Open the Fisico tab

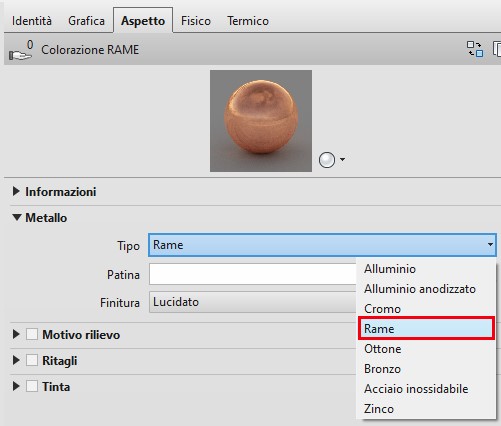[196, 21]
